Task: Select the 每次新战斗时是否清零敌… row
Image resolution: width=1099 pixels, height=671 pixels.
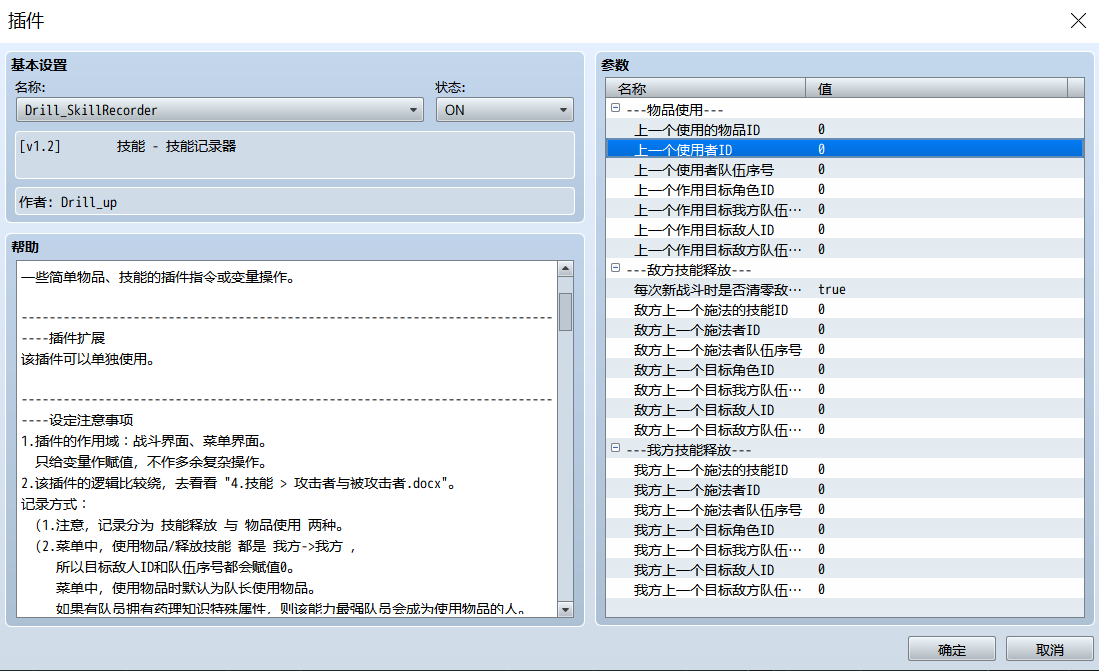Action: point(845,290)
